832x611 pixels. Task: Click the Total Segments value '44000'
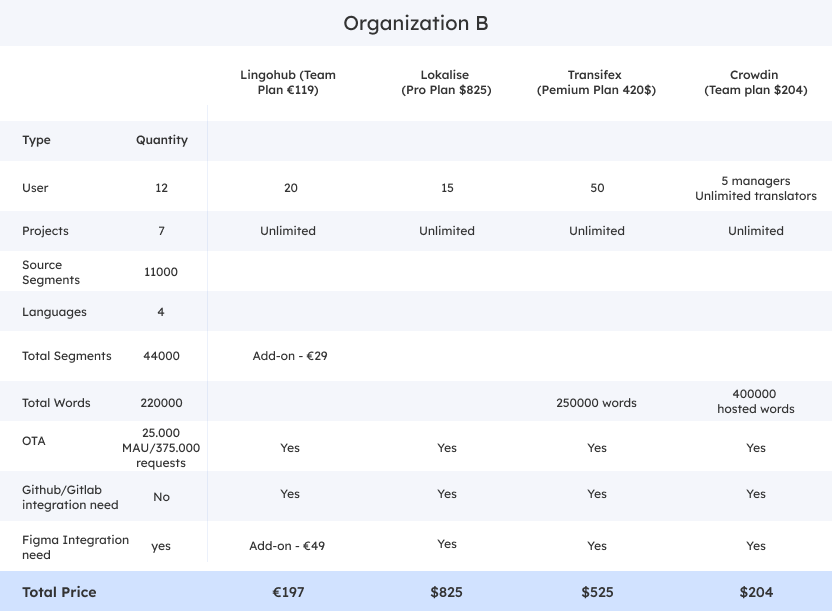[x=161, y=356]
